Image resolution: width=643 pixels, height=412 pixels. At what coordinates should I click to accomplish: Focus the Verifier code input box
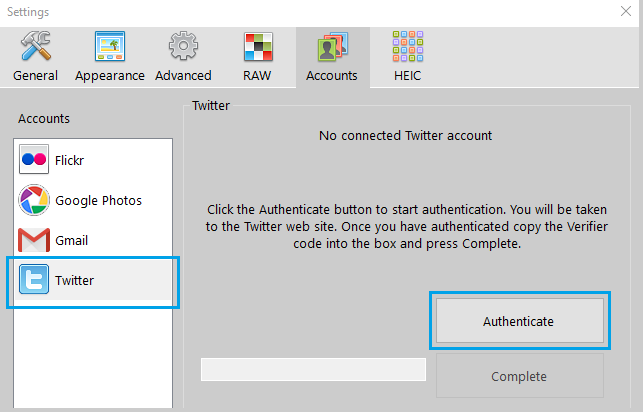(313, 369)
